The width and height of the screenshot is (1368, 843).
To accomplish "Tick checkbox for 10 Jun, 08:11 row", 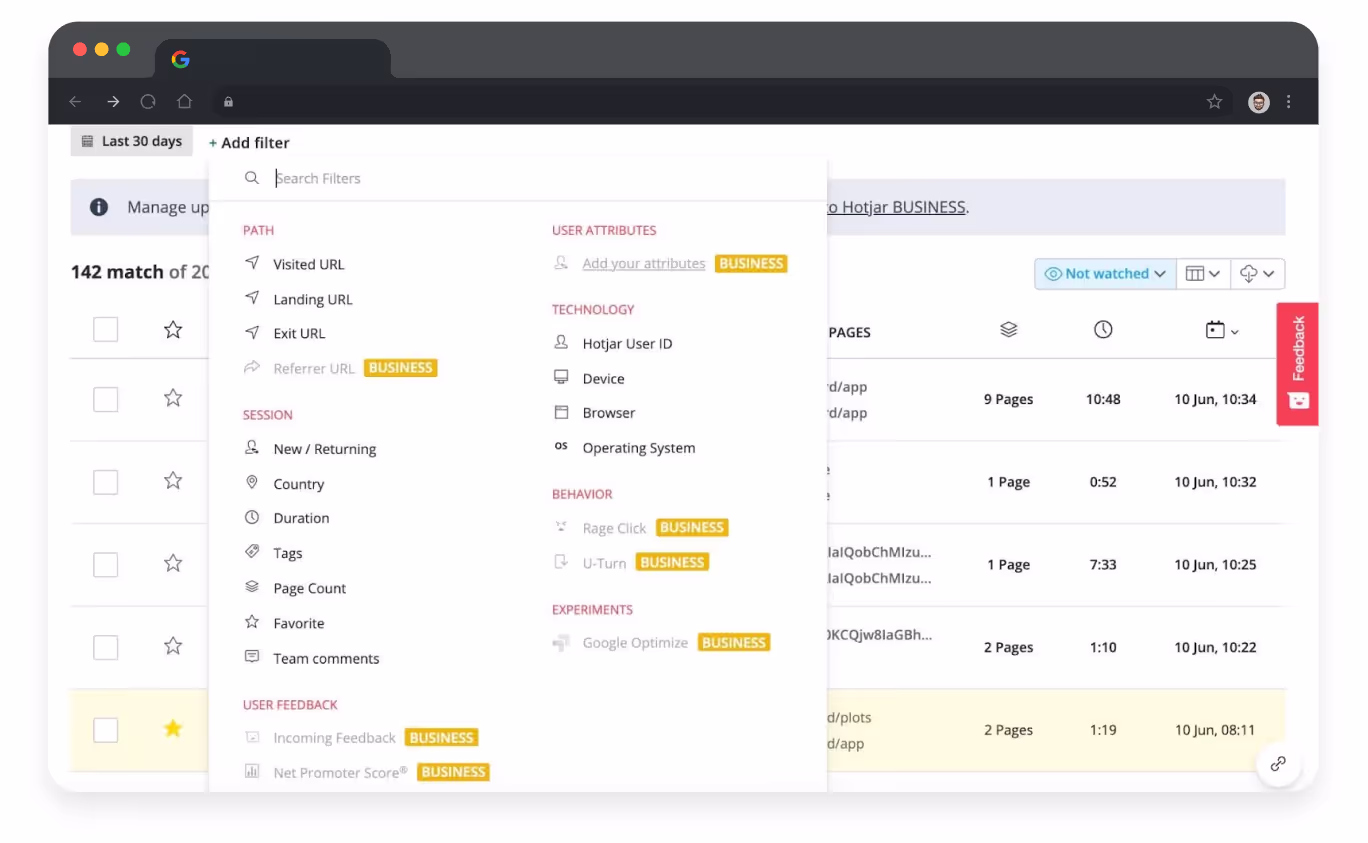I will 106,731.
